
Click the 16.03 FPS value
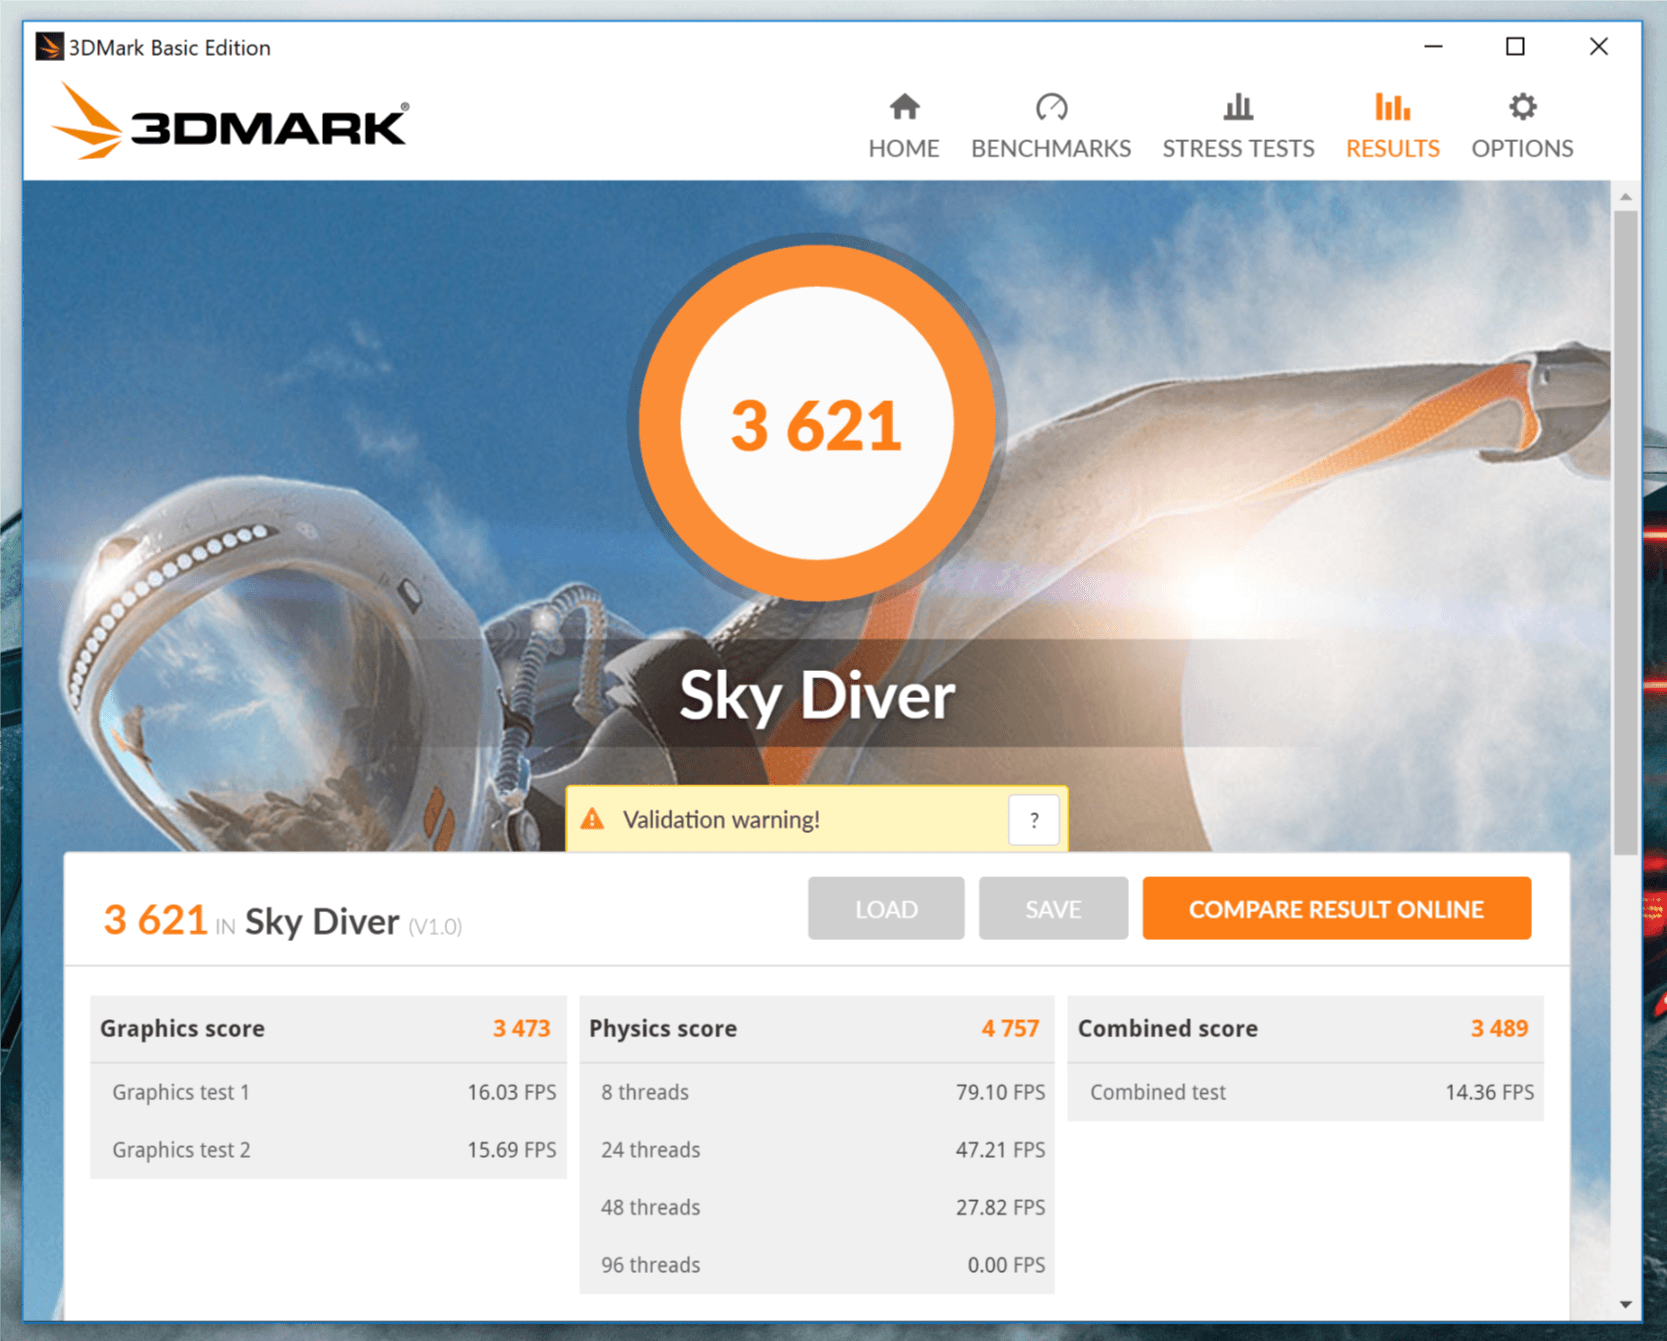[x=511, y=1092]
